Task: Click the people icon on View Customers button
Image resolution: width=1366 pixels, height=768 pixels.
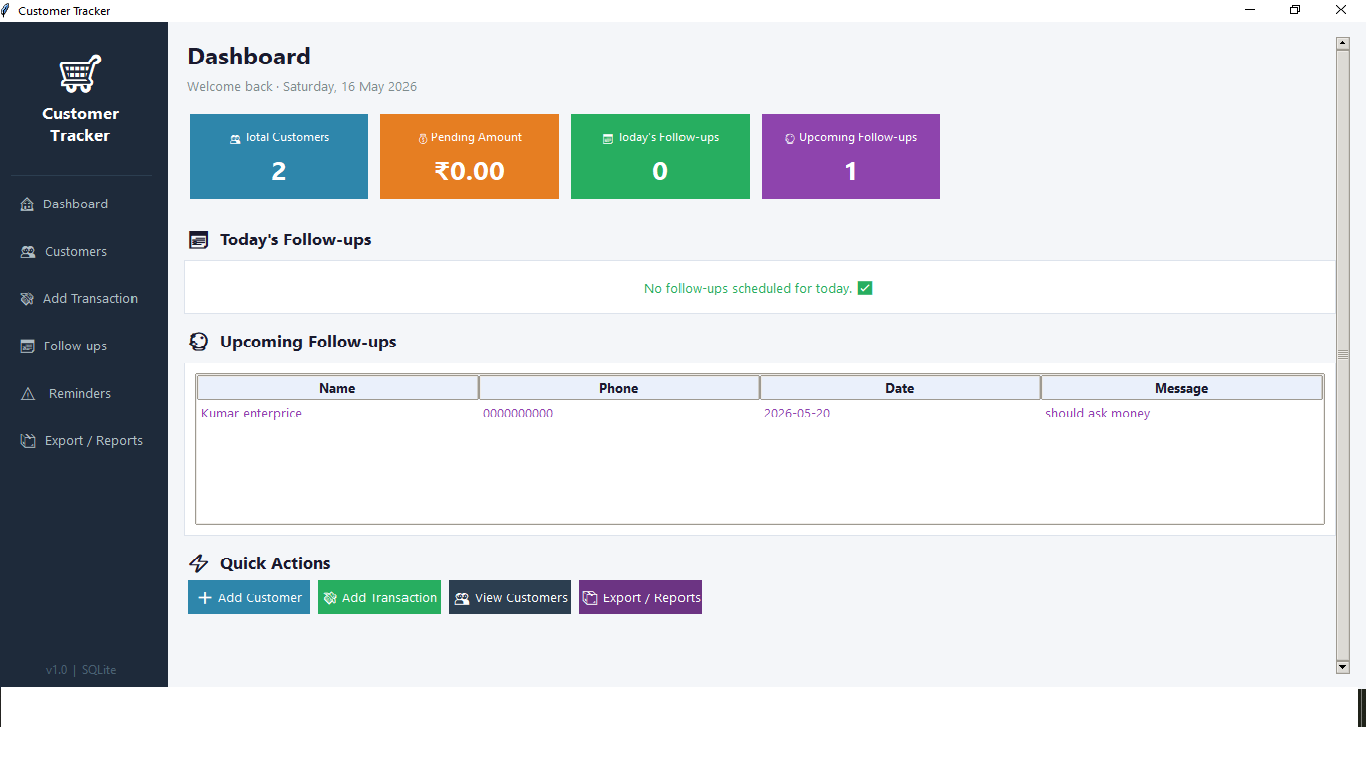Action: click(462, 598)
